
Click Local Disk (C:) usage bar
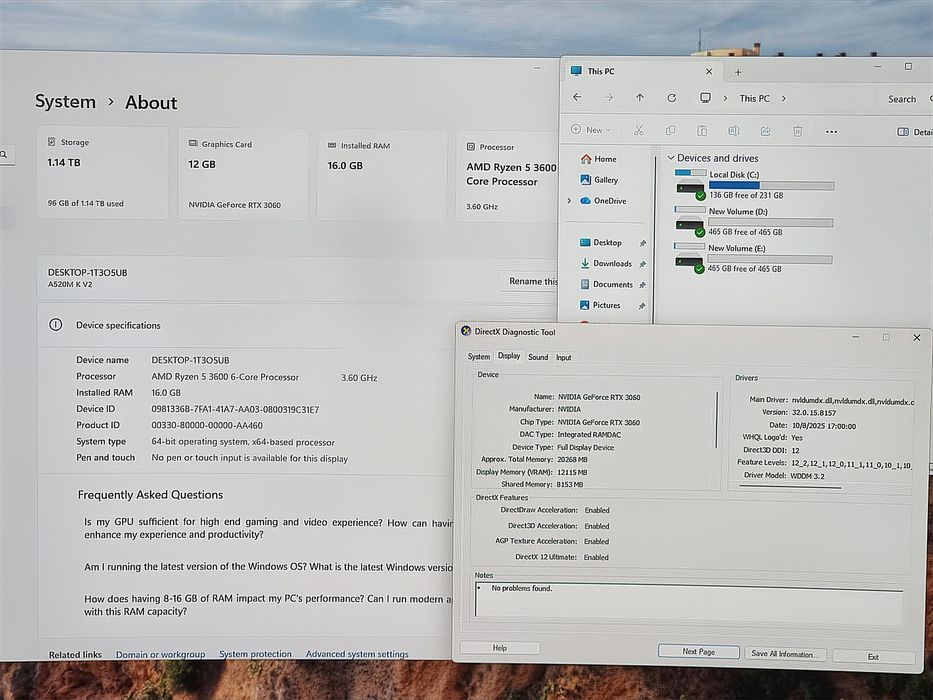point(771,186)
